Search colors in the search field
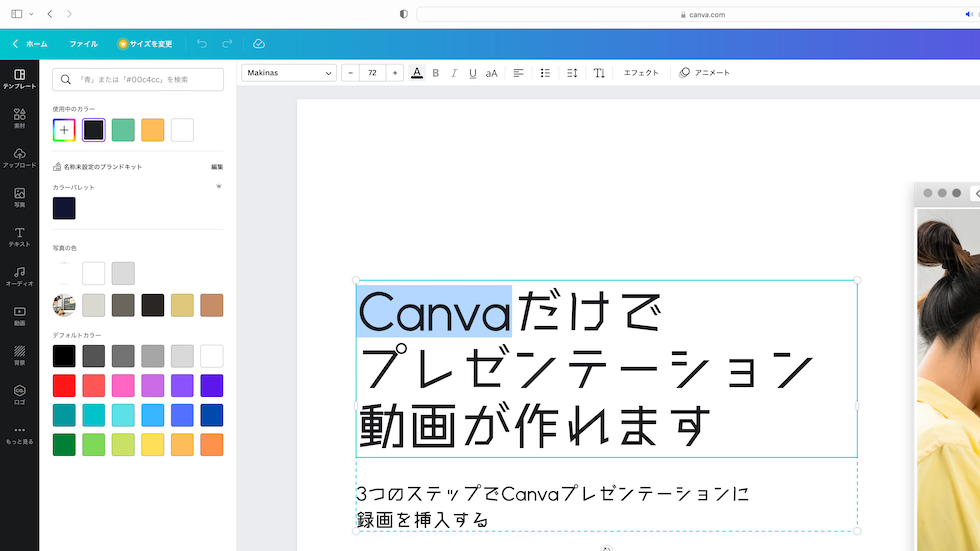 [x=138, y=79]
